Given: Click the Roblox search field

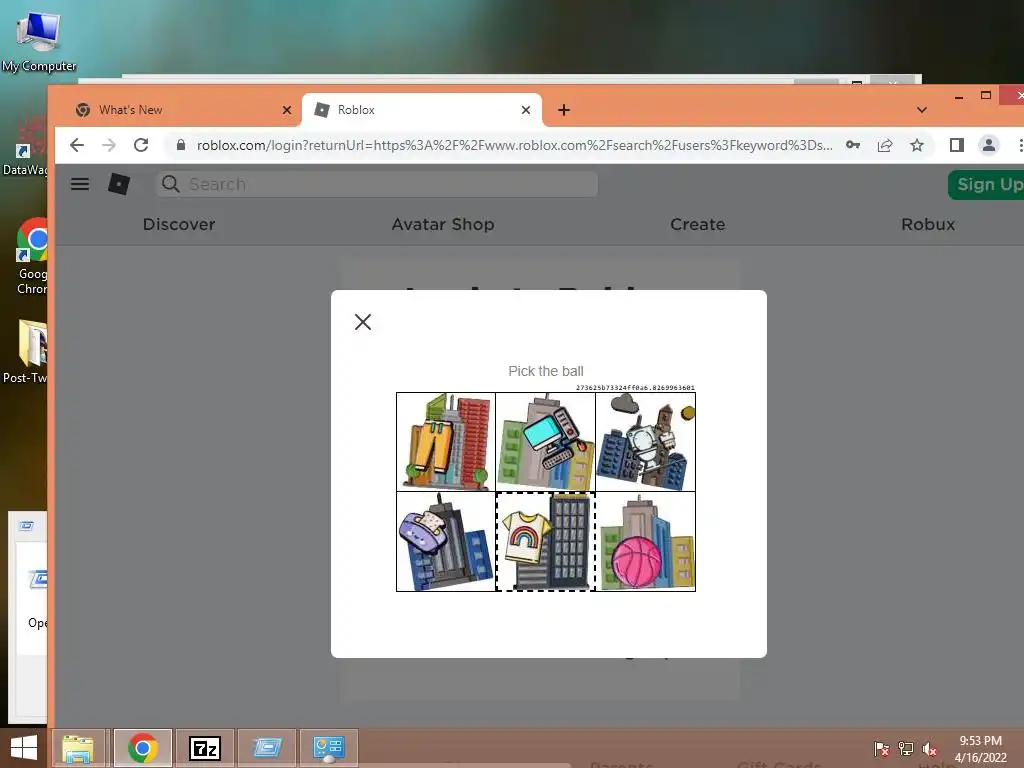Looking at the screenshot, I should tap(377, 184).
